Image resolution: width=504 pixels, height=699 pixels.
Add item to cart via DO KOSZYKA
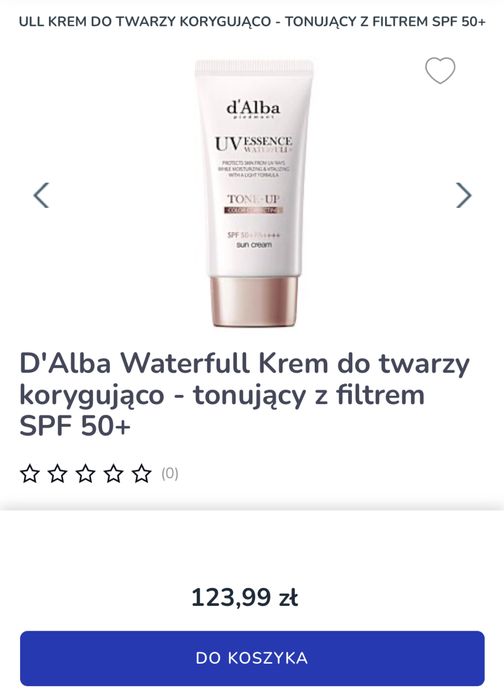coord(252,658)
